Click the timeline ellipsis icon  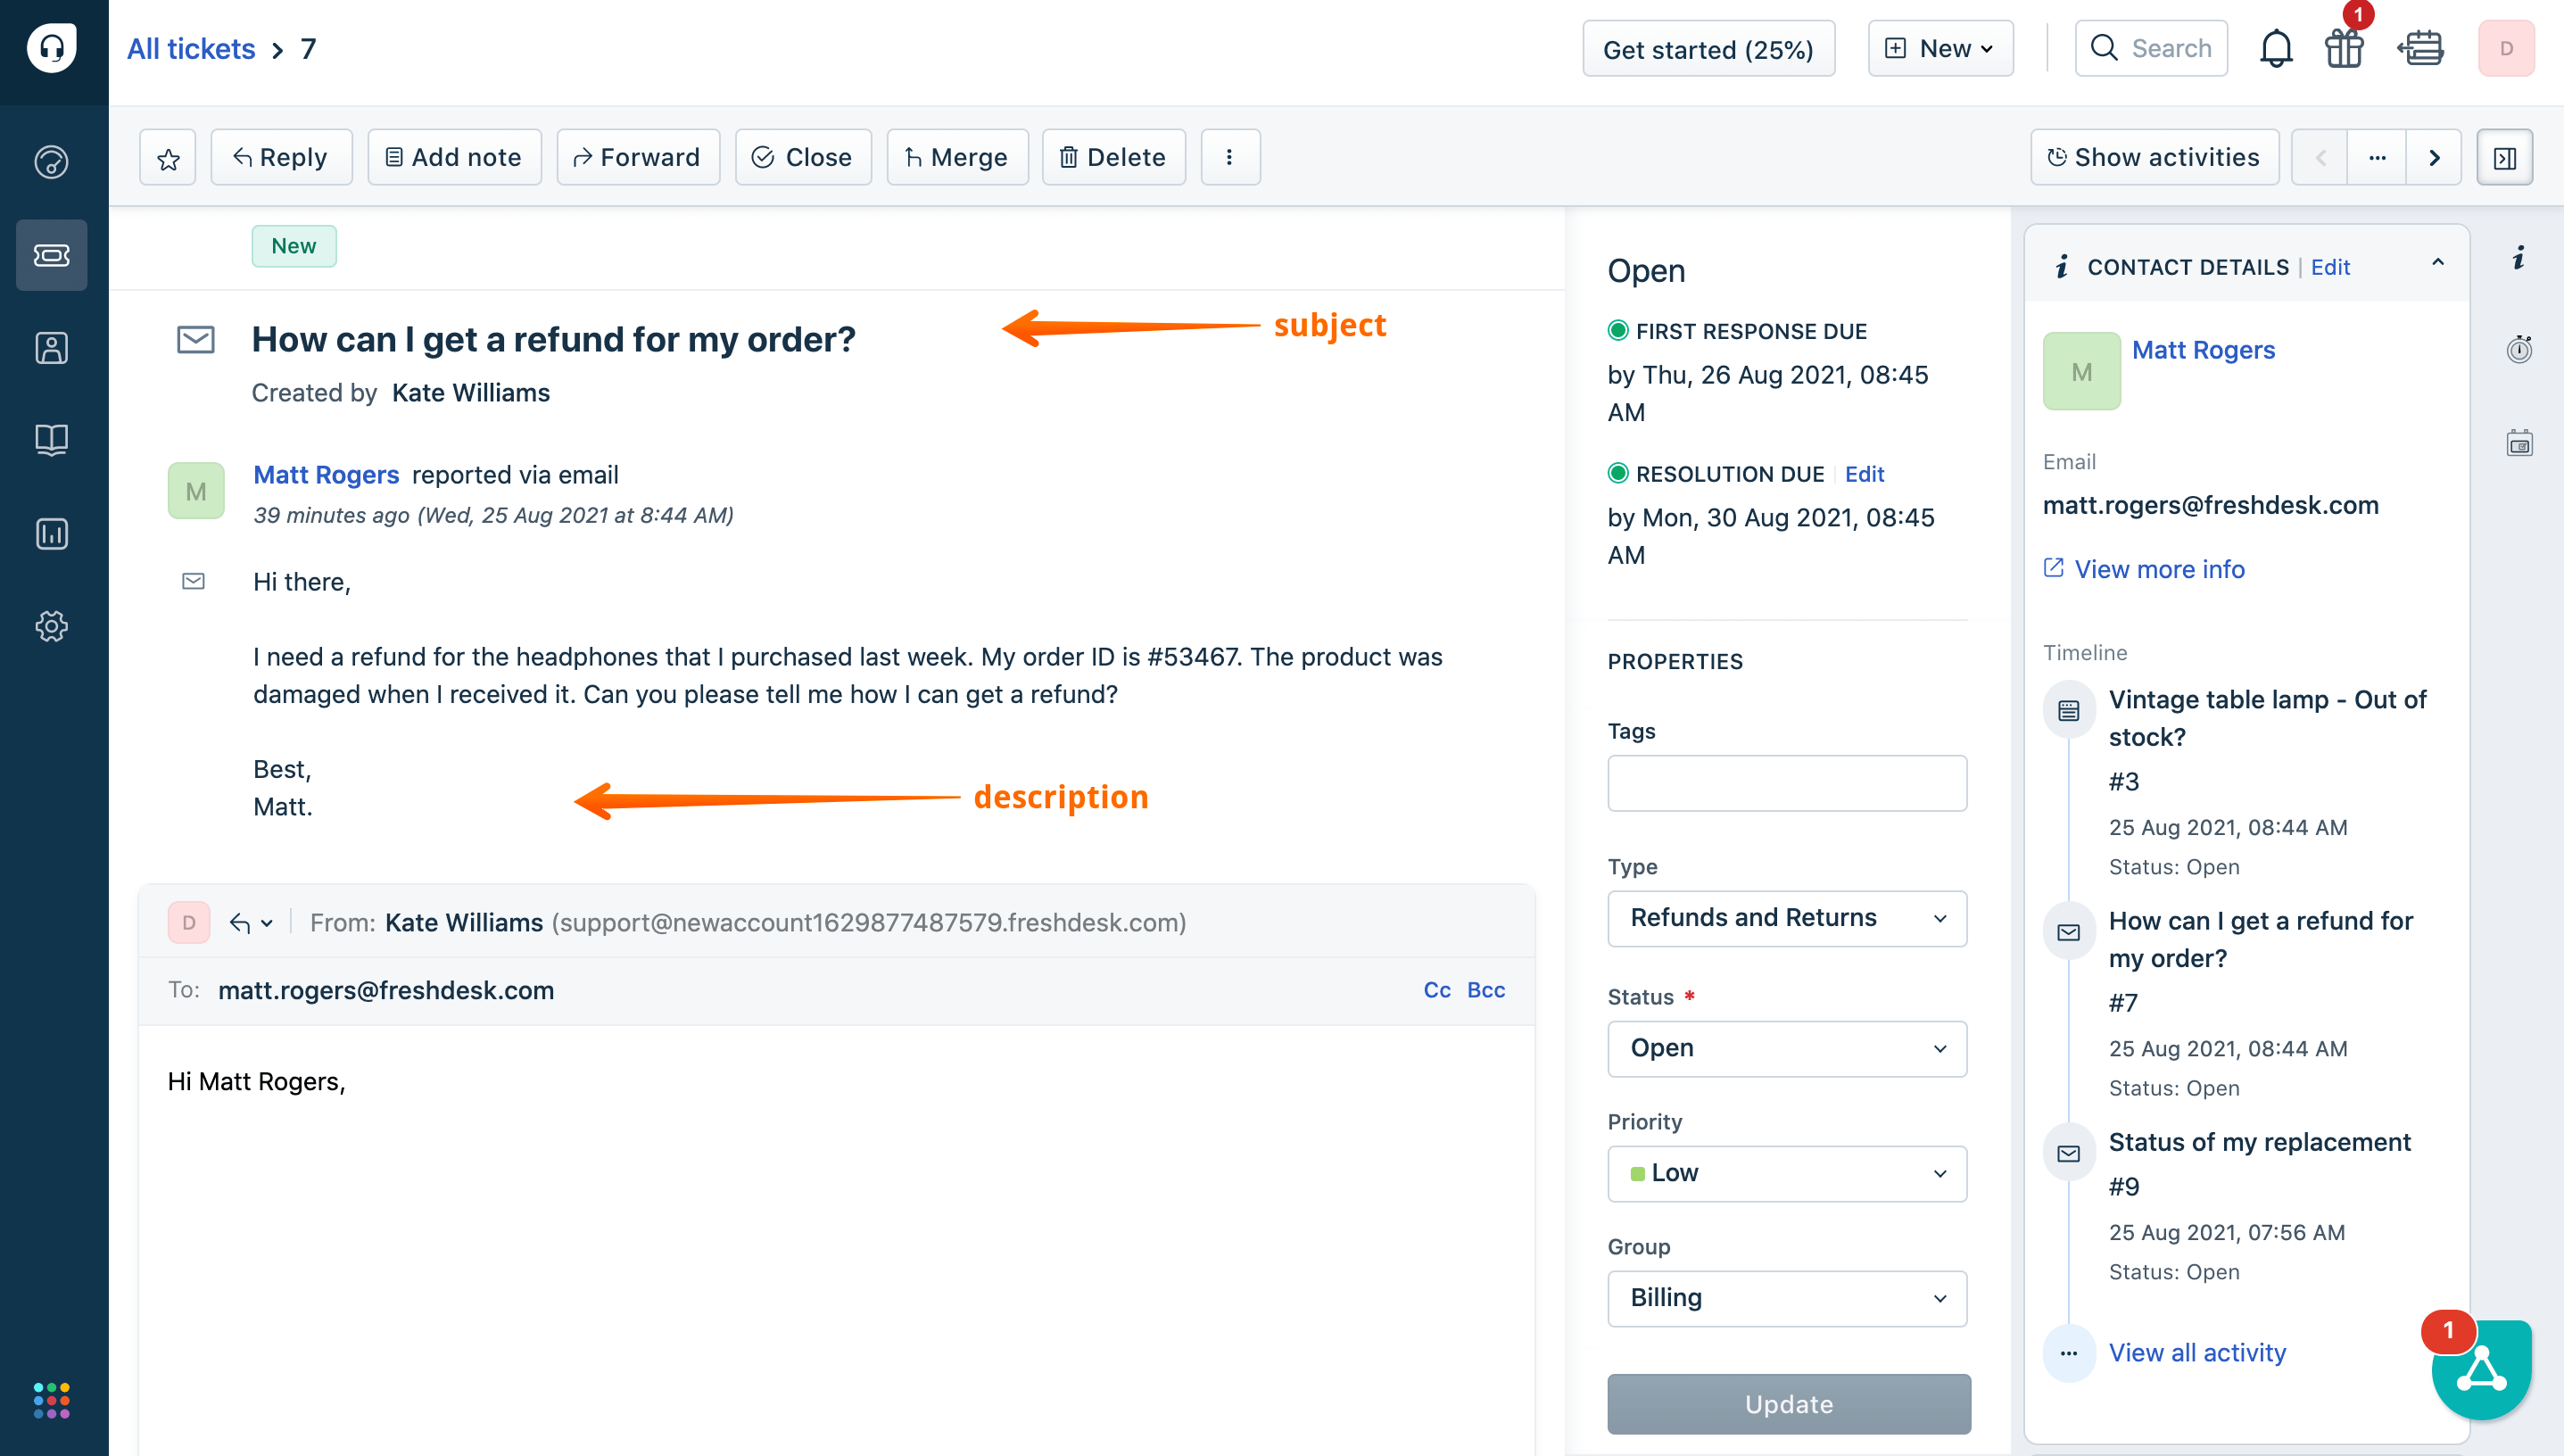(x=2069, y=1353)
